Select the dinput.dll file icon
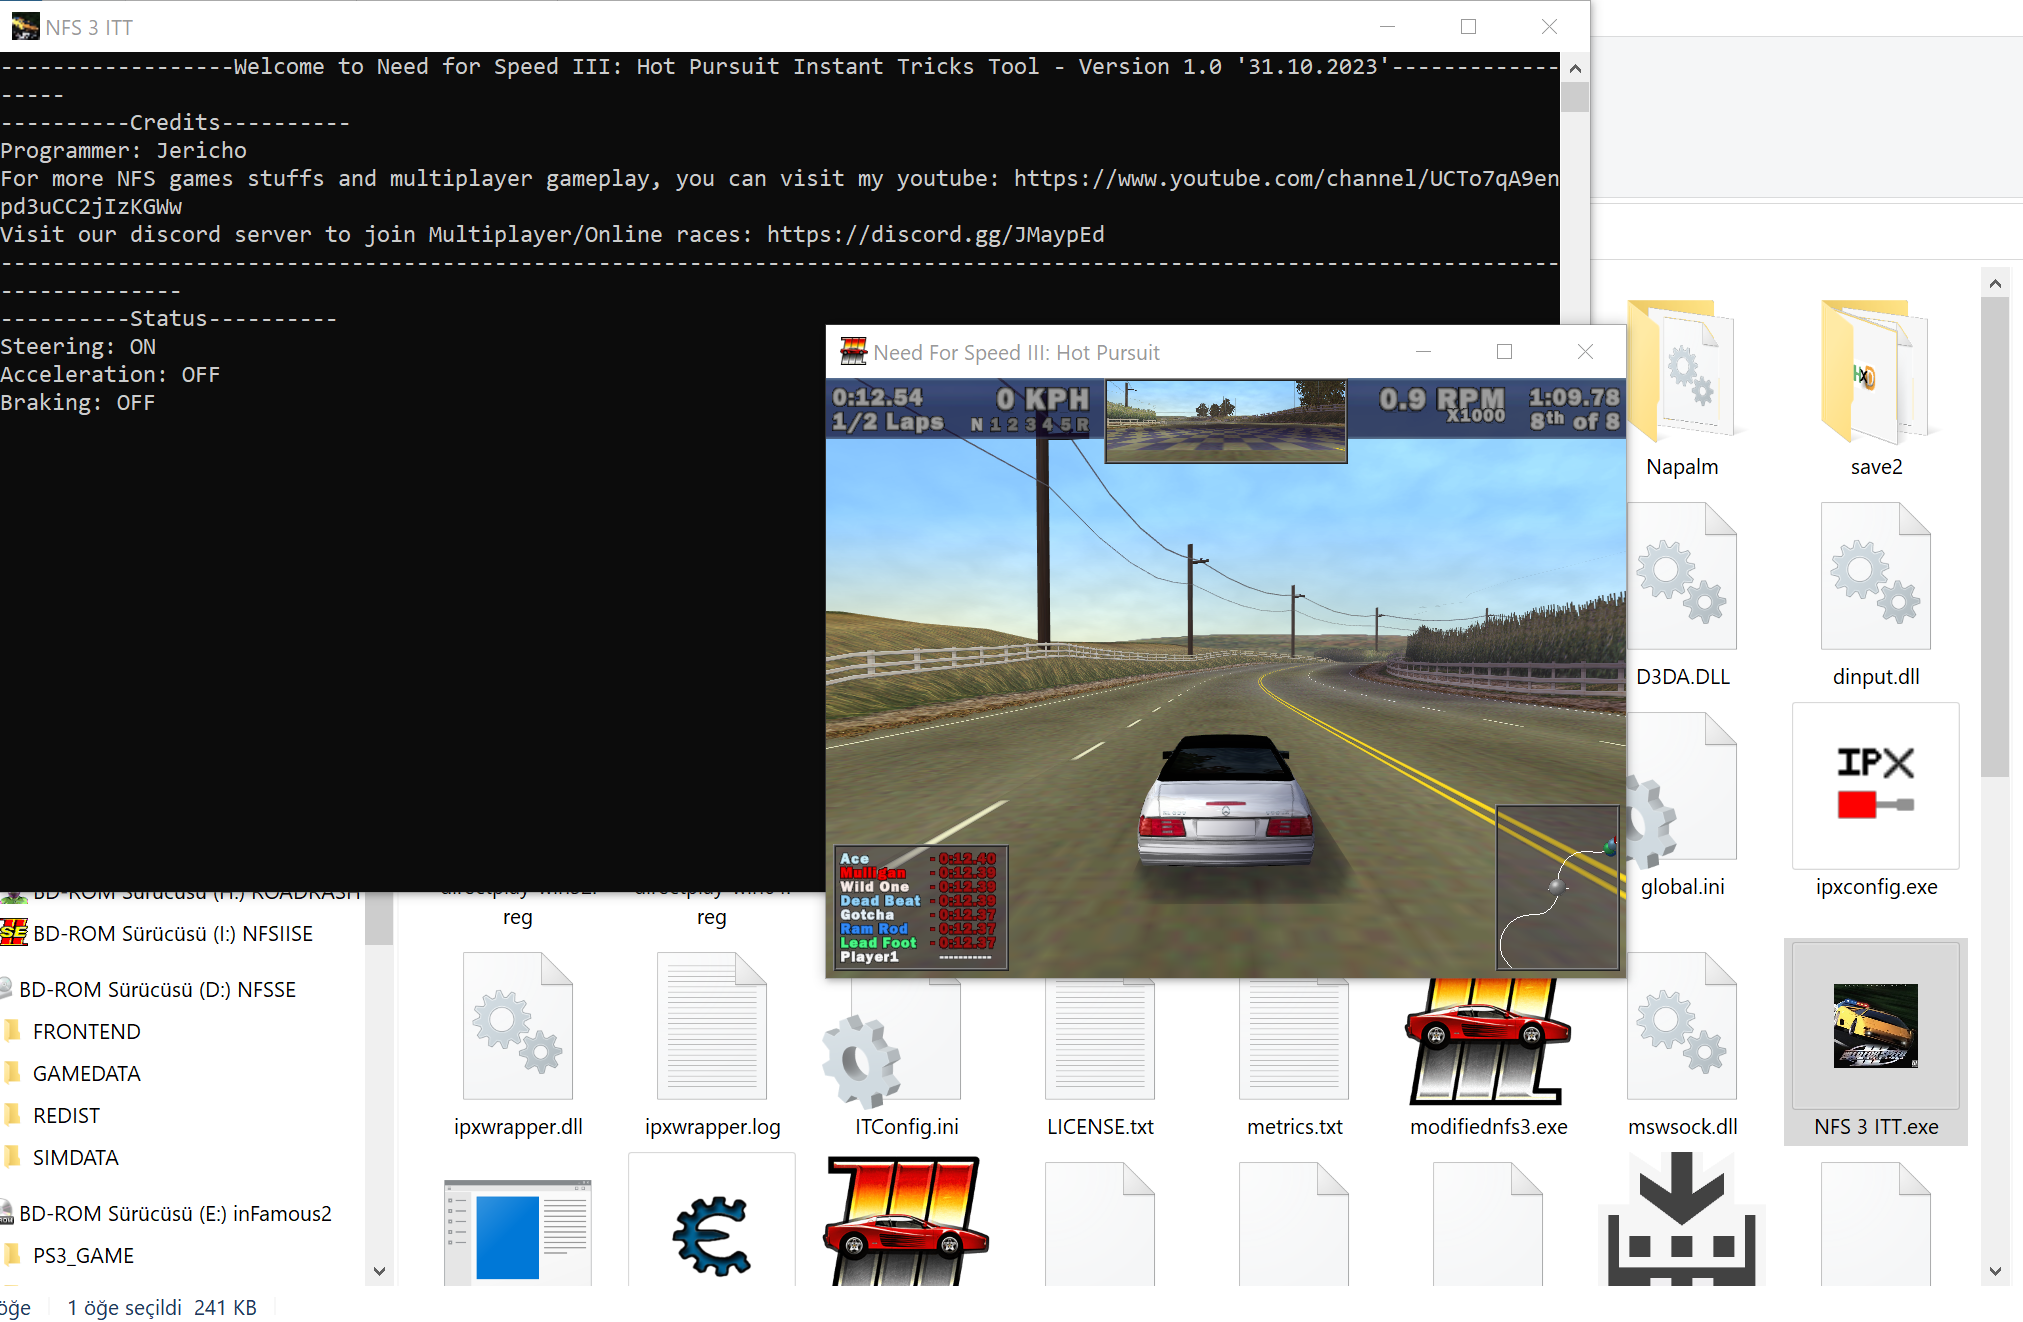 click(x=1875, y=578)
